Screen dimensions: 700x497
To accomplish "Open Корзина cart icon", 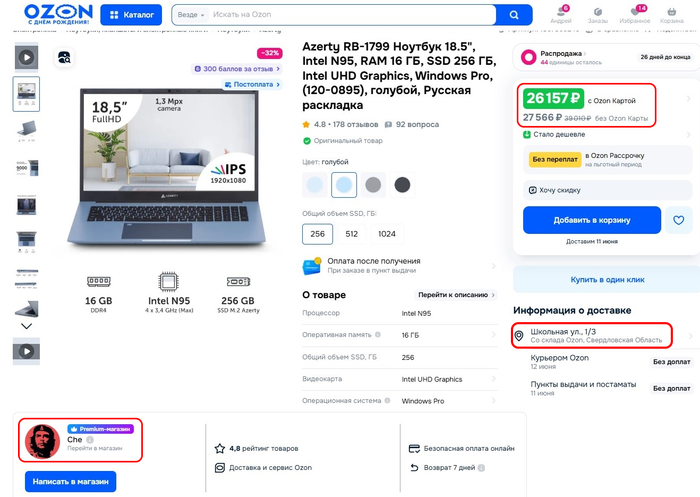I will pyautogui.click(x=671, y=14).
